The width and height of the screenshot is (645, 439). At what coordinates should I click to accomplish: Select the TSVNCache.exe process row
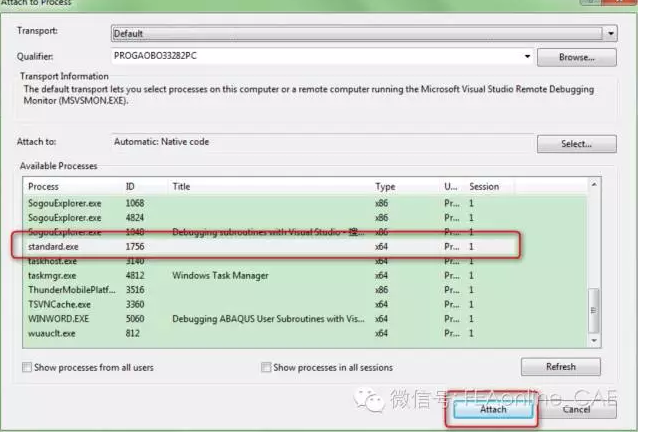(x=305, y=304)
